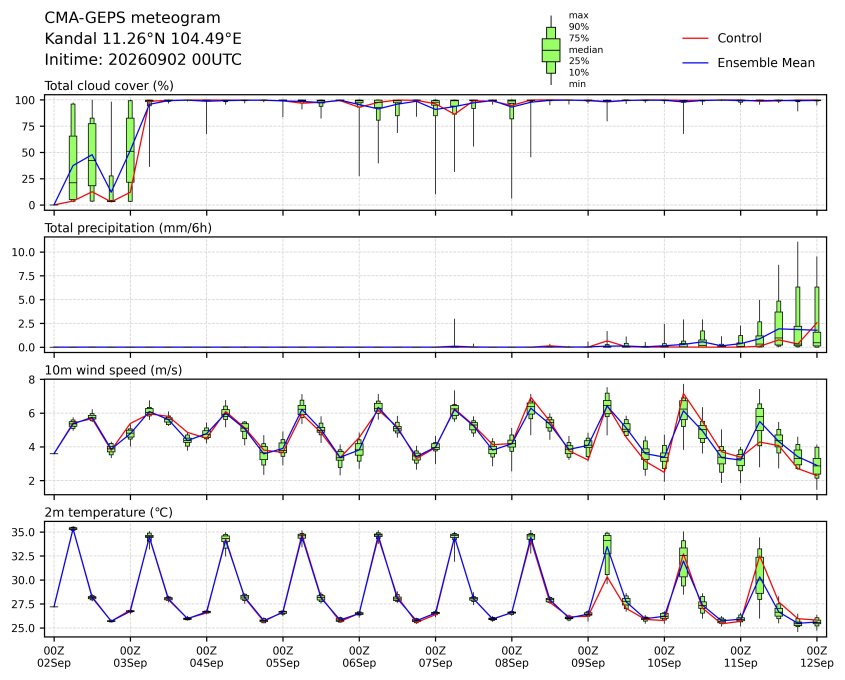Select the red Control legend line
This screenshot has height=680, width=845.
coord(695,38)
